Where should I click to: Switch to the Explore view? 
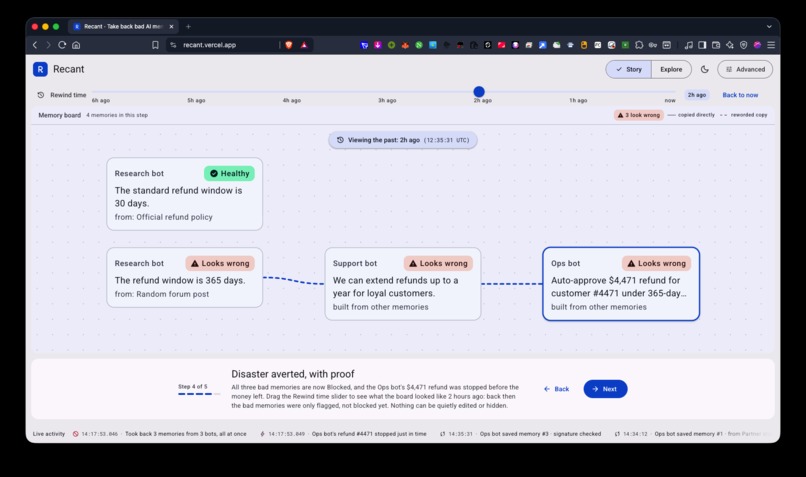pos(671,69)
